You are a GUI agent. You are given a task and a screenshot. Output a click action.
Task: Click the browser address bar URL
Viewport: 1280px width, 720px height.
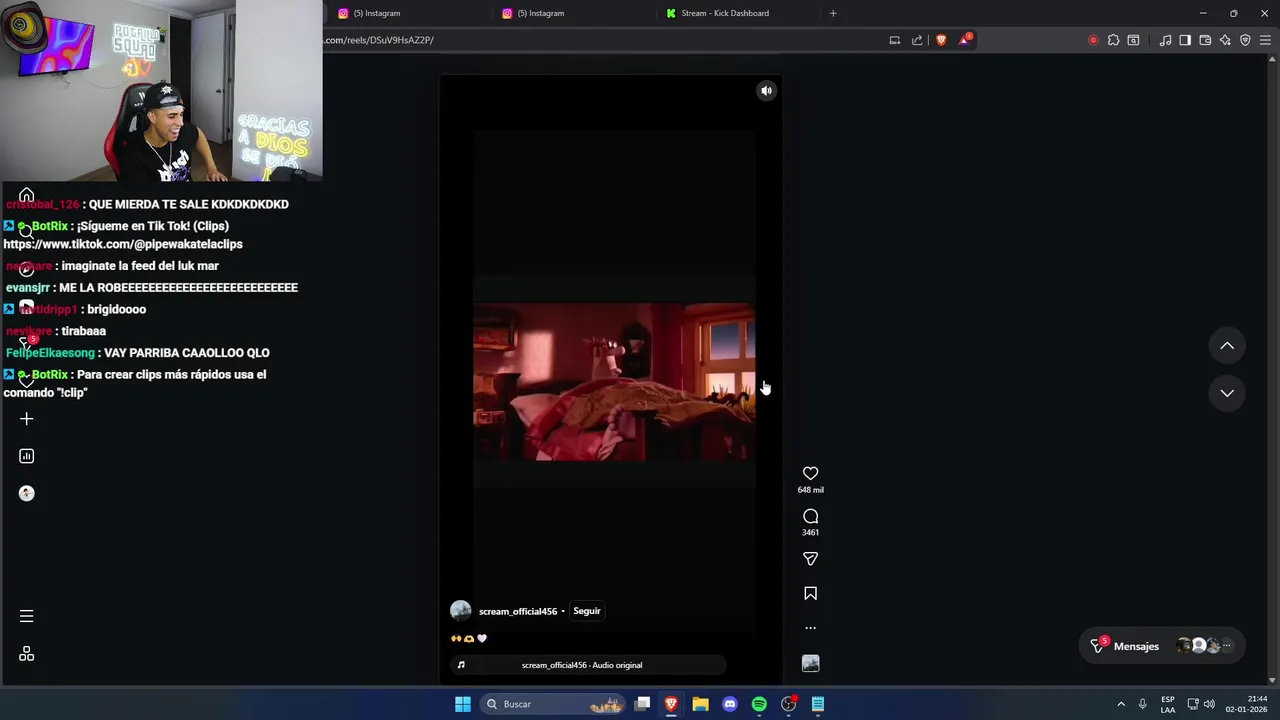tap(378, 40)
